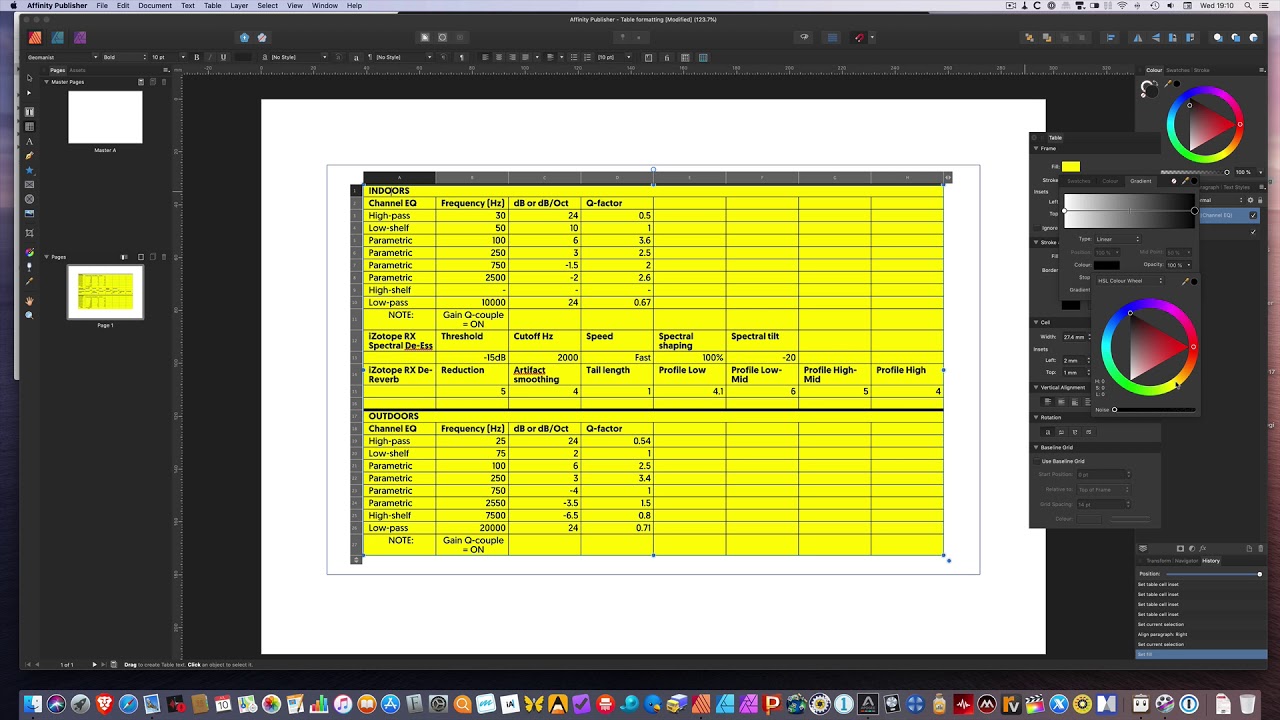
Task: Click top vertical alignment icon
Action: pos(1048,401)
